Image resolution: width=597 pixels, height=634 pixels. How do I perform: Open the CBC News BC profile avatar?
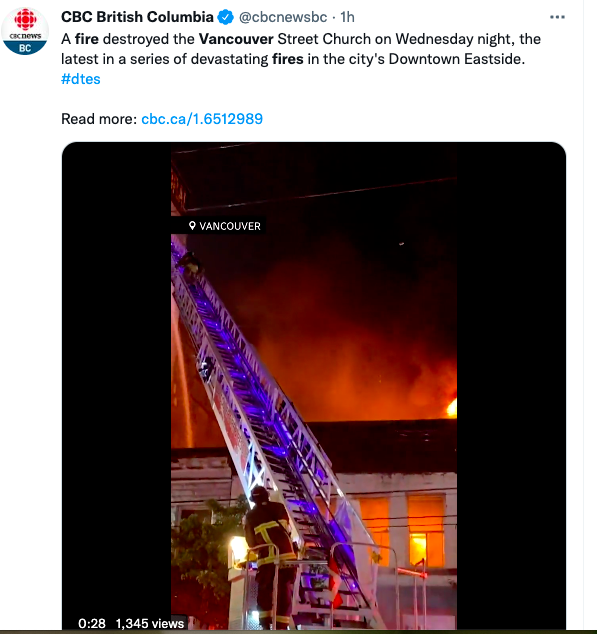[x=25, y=32]
